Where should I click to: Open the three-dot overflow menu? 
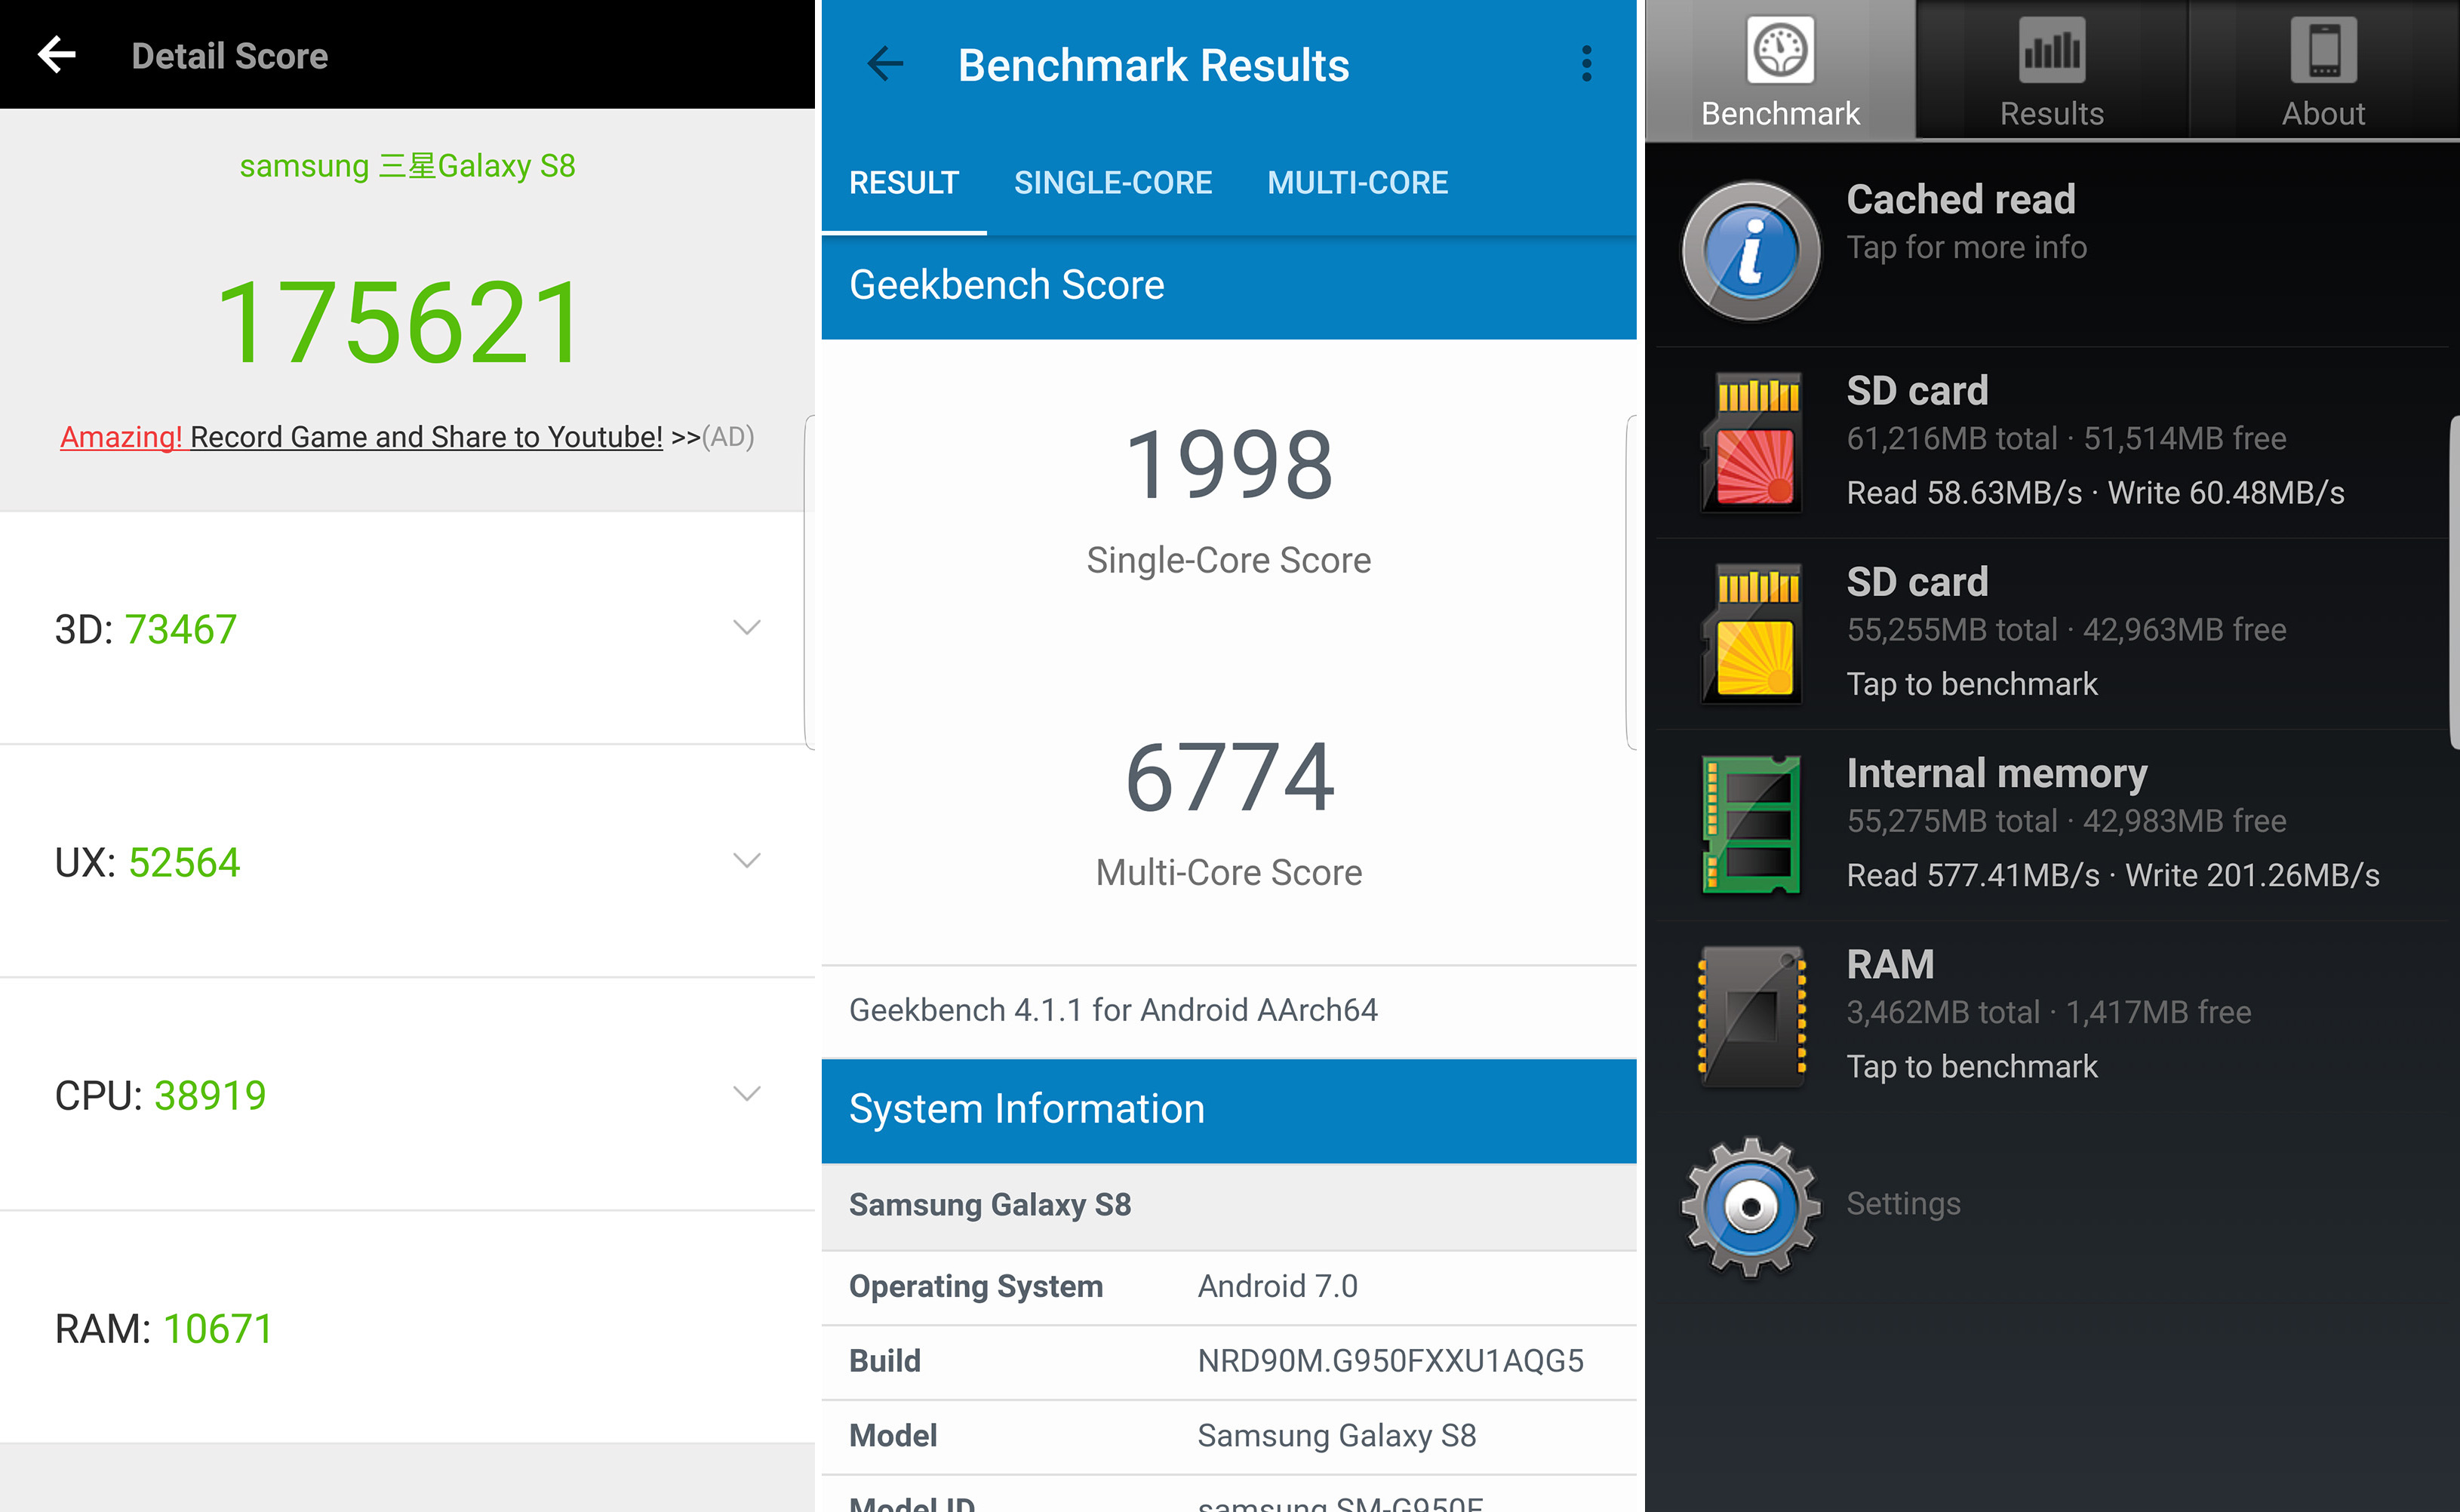click(1586, 64)
